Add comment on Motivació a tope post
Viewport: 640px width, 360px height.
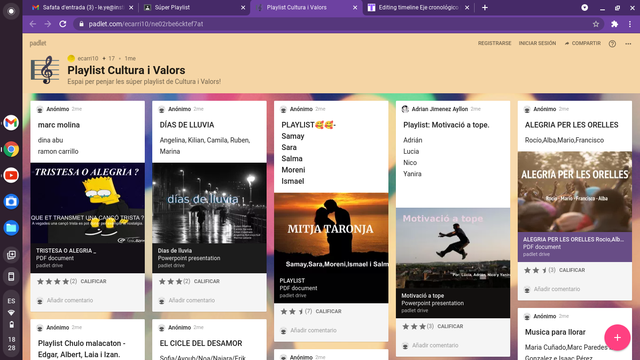[435, 345]
